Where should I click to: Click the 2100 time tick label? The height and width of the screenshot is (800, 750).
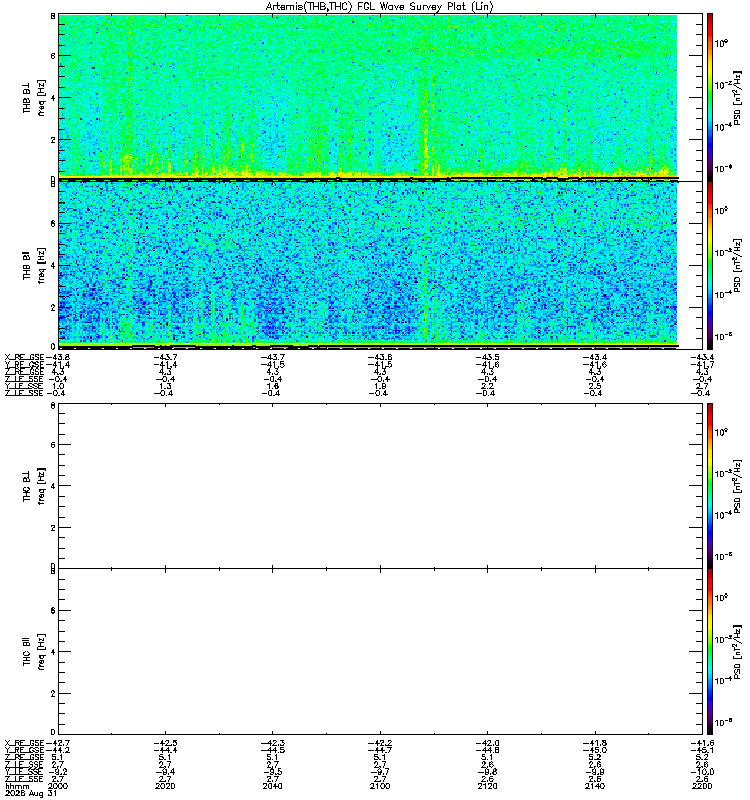click(380, 786)
